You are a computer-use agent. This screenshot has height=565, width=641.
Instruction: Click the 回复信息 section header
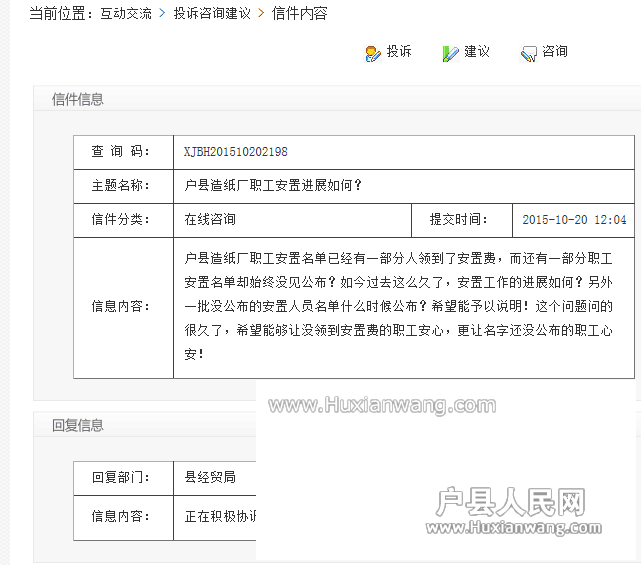coord(78,426)
